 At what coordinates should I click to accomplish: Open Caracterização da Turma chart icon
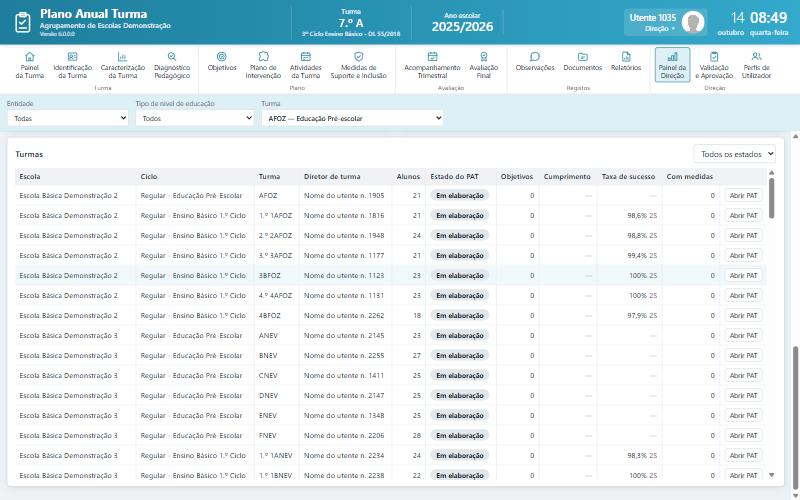click(122, 57)
